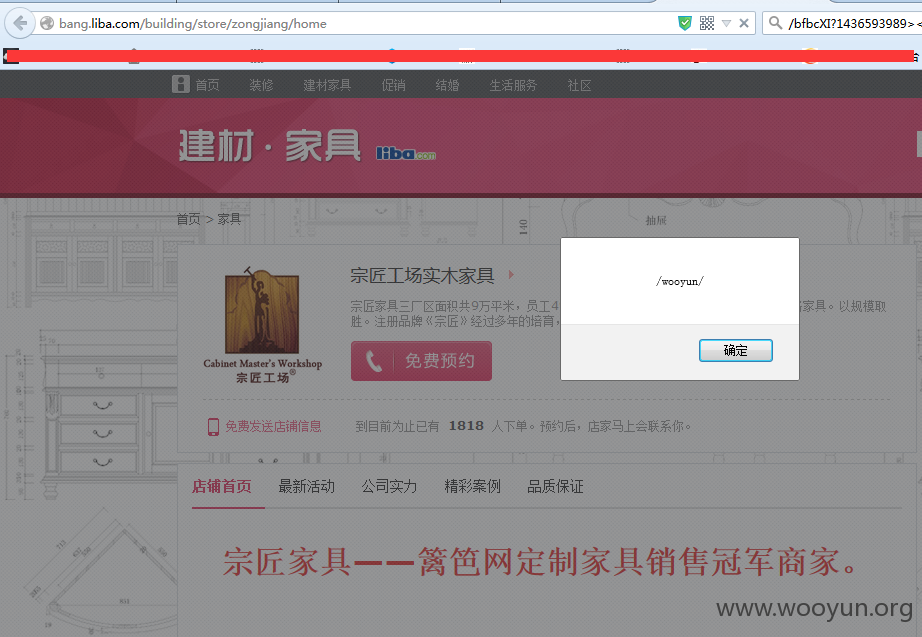The width and height of the screenshot is (922, 637).
Task: Switch to the 店铺首页 tab
Action: (222, 486)
